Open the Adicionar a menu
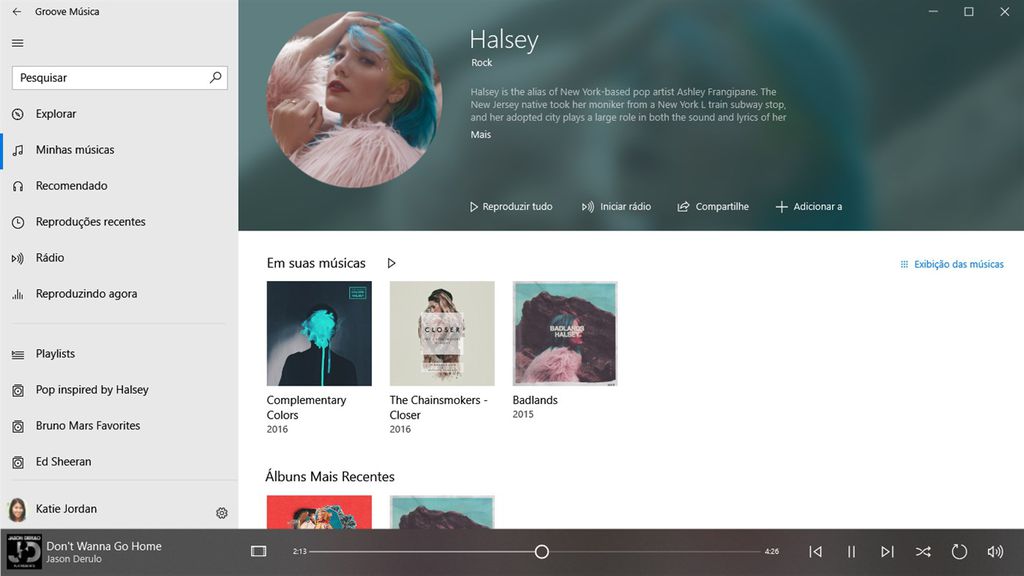Viewport: 1024px width, 576px height. pos(808,206)
